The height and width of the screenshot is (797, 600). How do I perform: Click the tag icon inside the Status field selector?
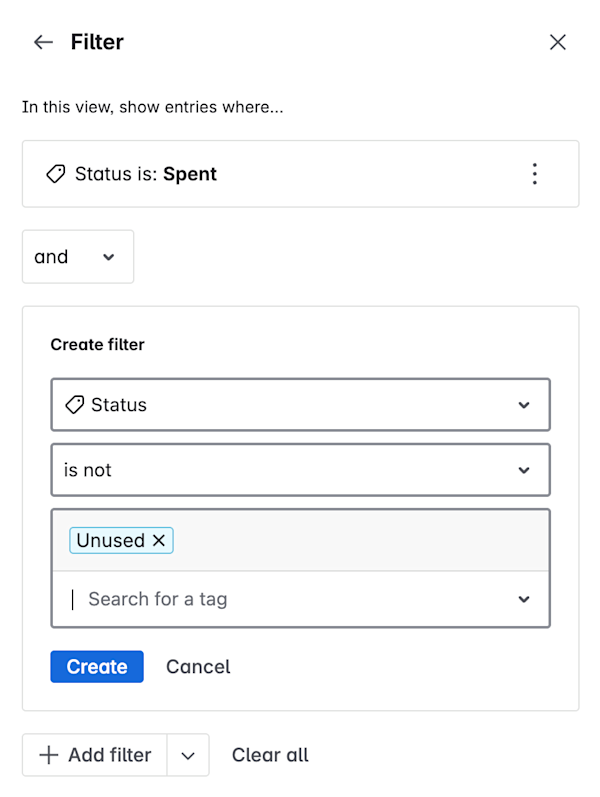tap(75, 405)
